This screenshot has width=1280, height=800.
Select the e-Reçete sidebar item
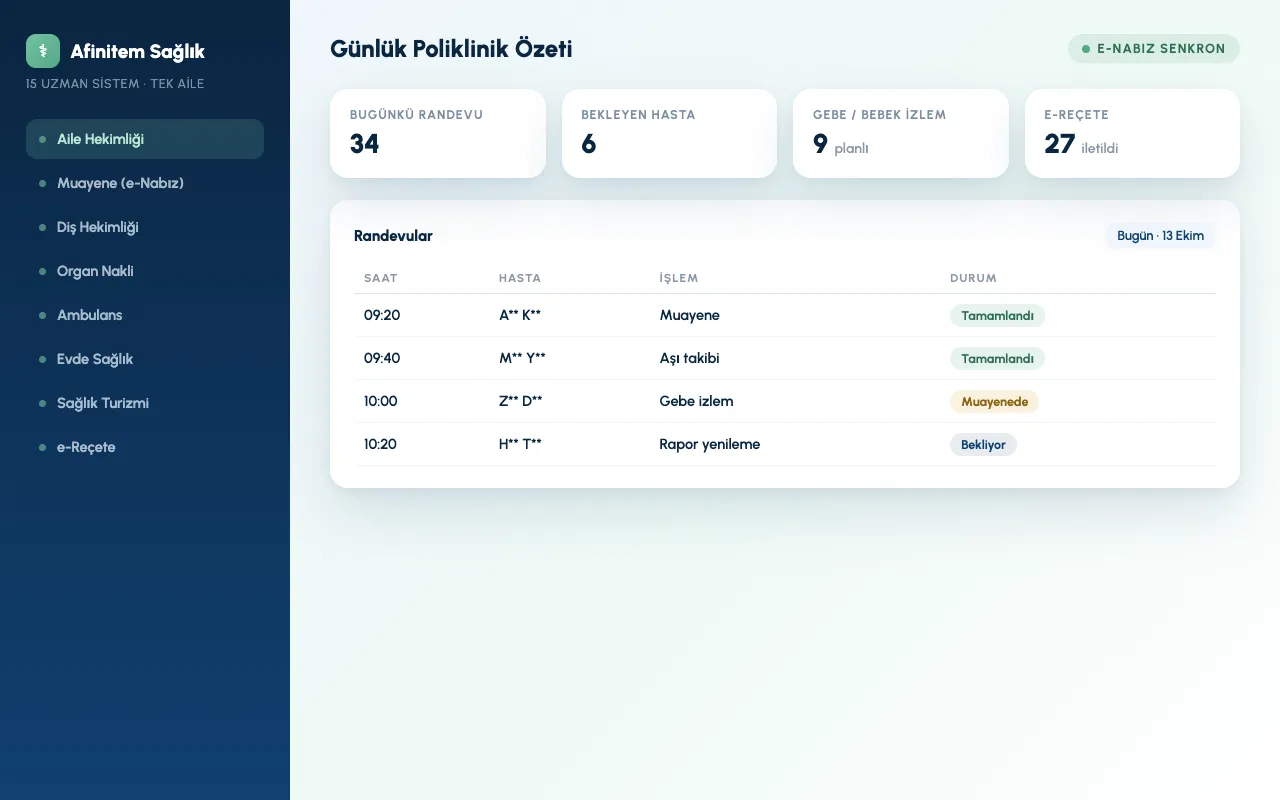pyautogui.click(x=145, y=447)
